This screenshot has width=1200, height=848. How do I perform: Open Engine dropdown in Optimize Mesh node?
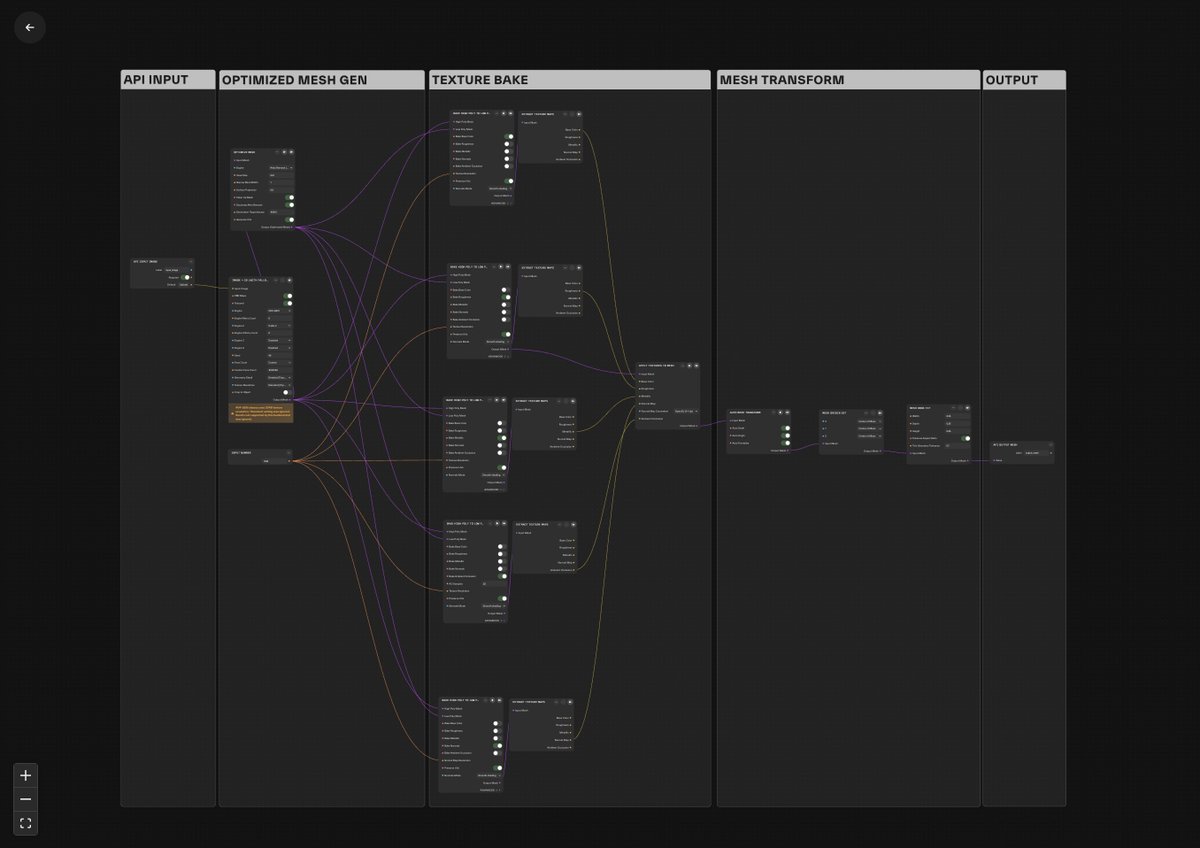[282, 168]
